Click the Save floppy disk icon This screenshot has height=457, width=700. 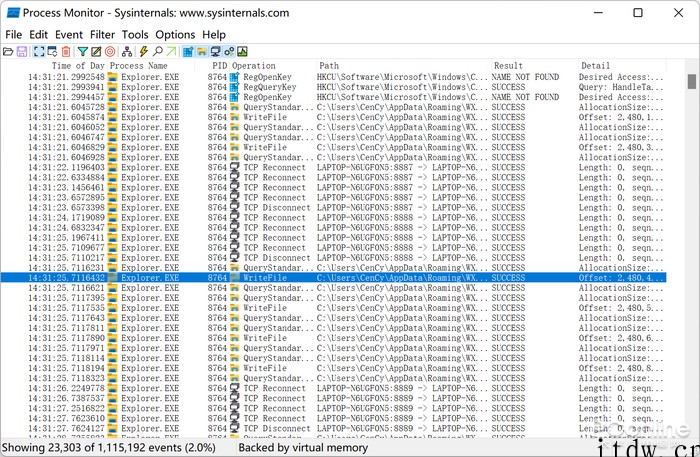21,52
